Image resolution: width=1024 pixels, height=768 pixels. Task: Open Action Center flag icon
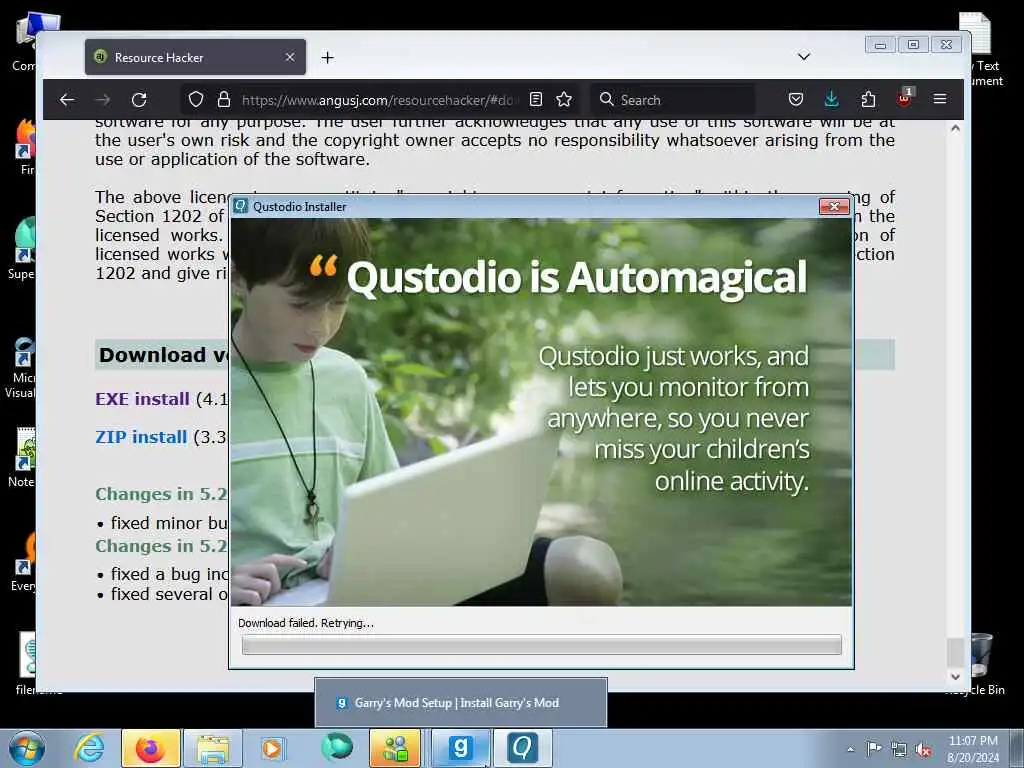point(874,748)
